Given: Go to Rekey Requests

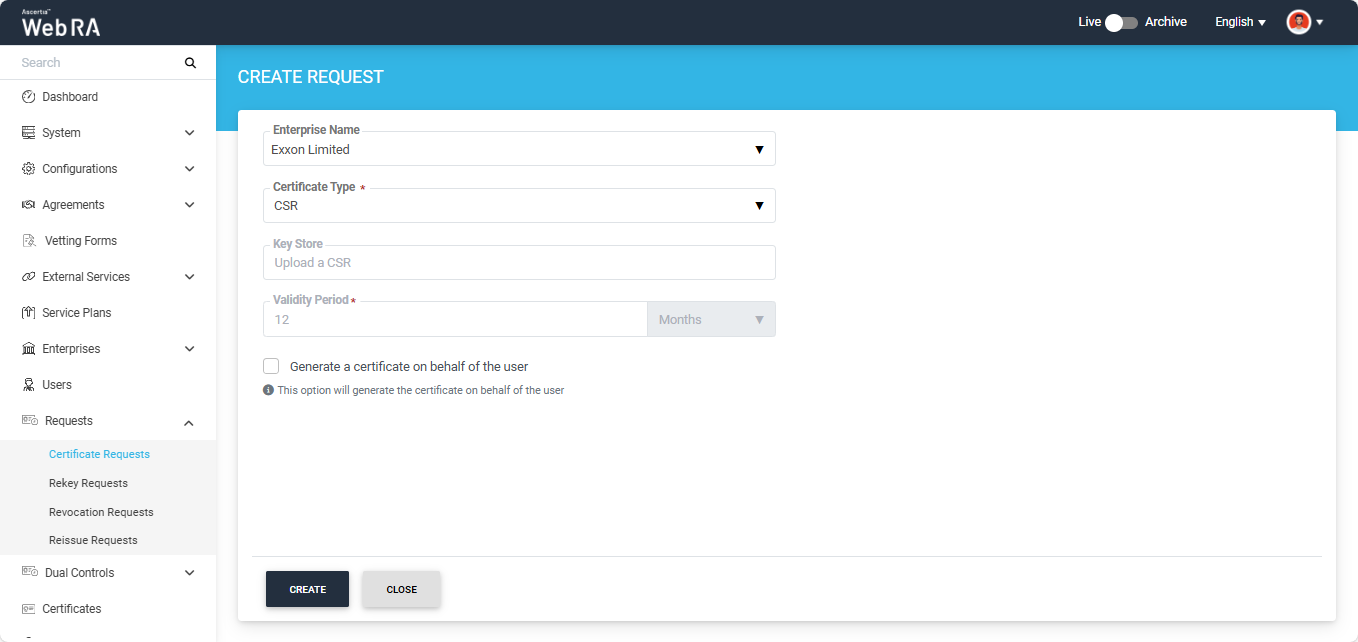Looking at the screenshot, I should click(x=88, y=483).
